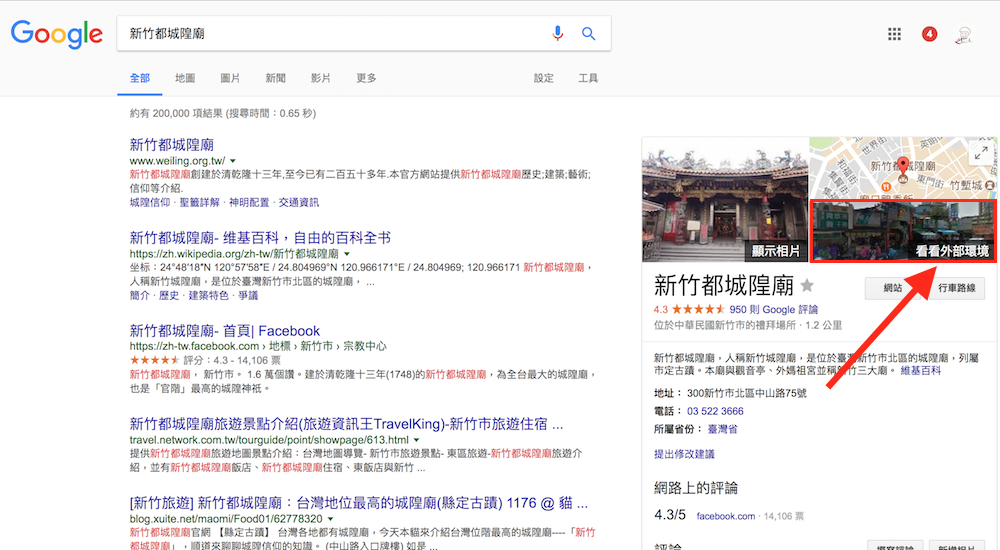The width and height of the screenshot is (1000, 550).
Task: Open street view 看看外部環境 thumbnail
Action: point(903,231)
